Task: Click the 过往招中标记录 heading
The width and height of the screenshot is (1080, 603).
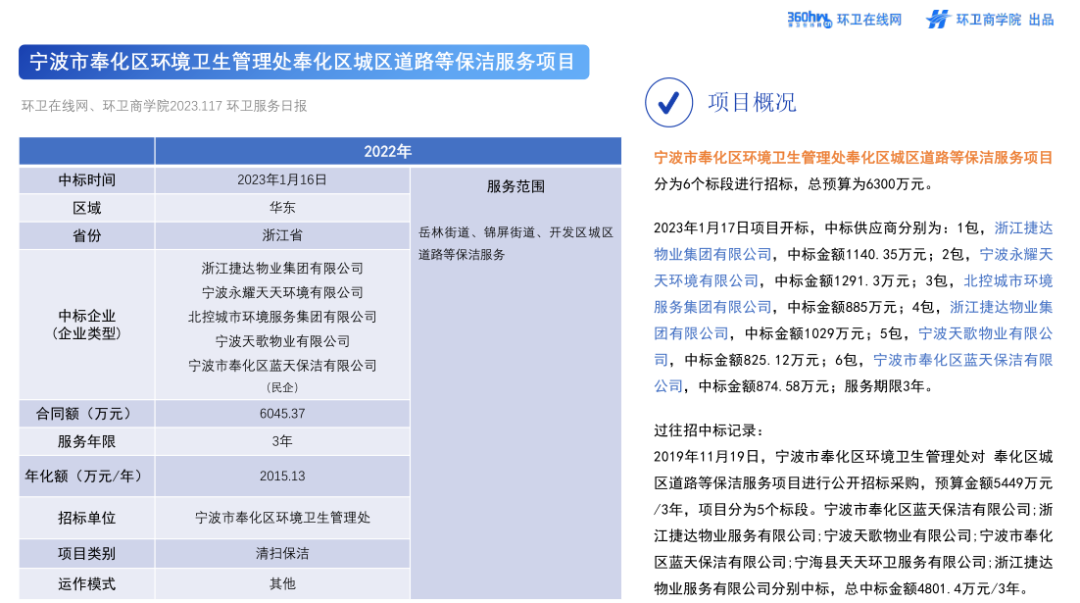Action: [x=709, y=431]
